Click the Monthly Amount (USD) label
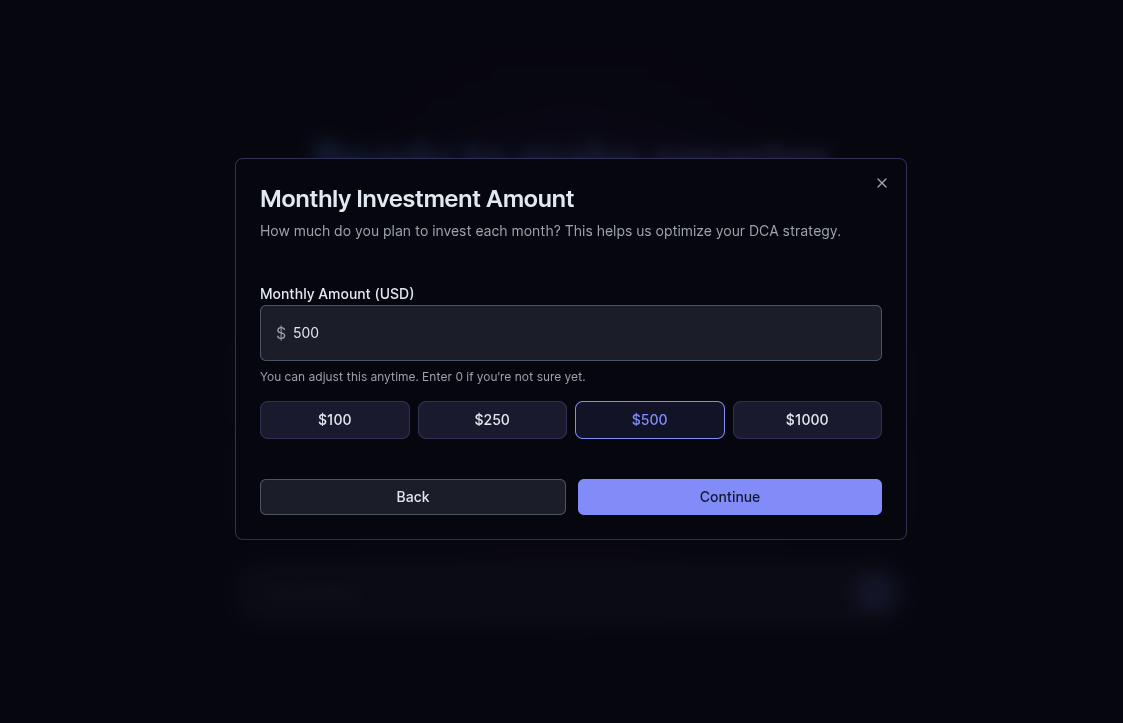The width and height of the screenshot is (1123, 723). [337, 294]
